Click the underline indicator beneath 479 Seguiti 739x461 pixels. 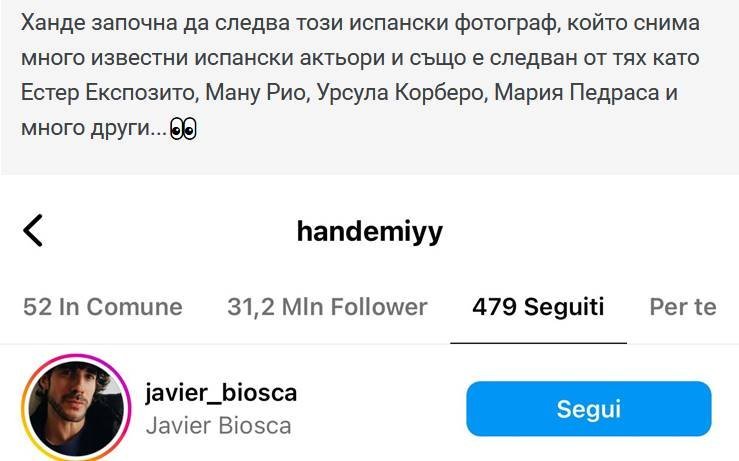point(538,343)
